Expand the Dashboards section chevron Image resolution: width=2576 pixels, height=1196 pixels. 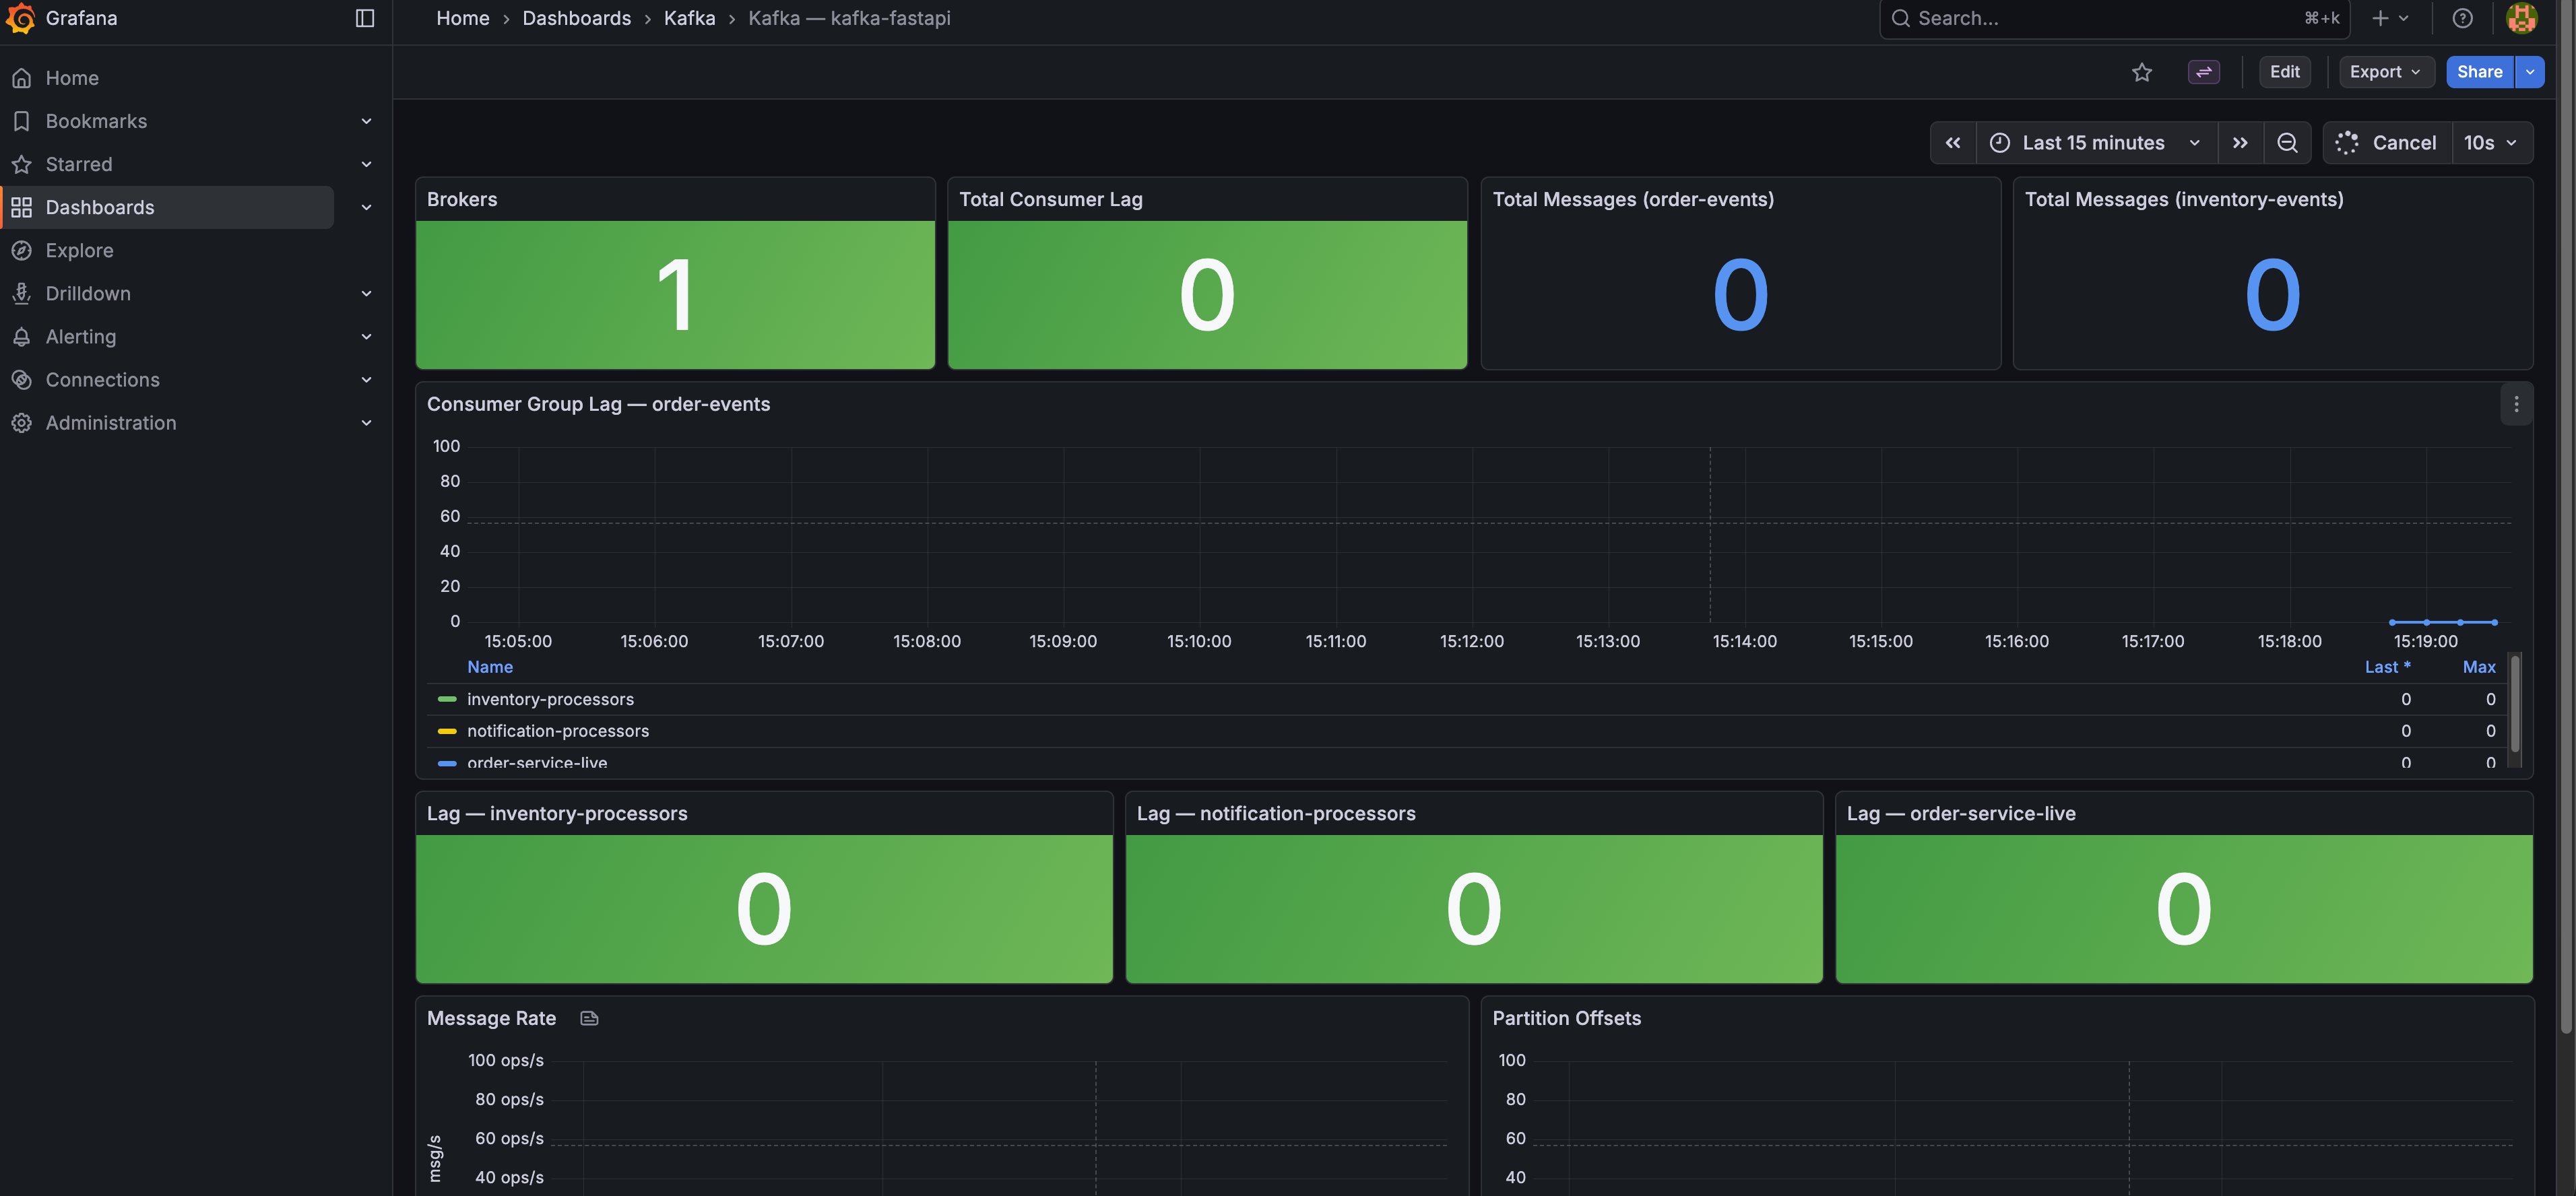tap(366, 207)
